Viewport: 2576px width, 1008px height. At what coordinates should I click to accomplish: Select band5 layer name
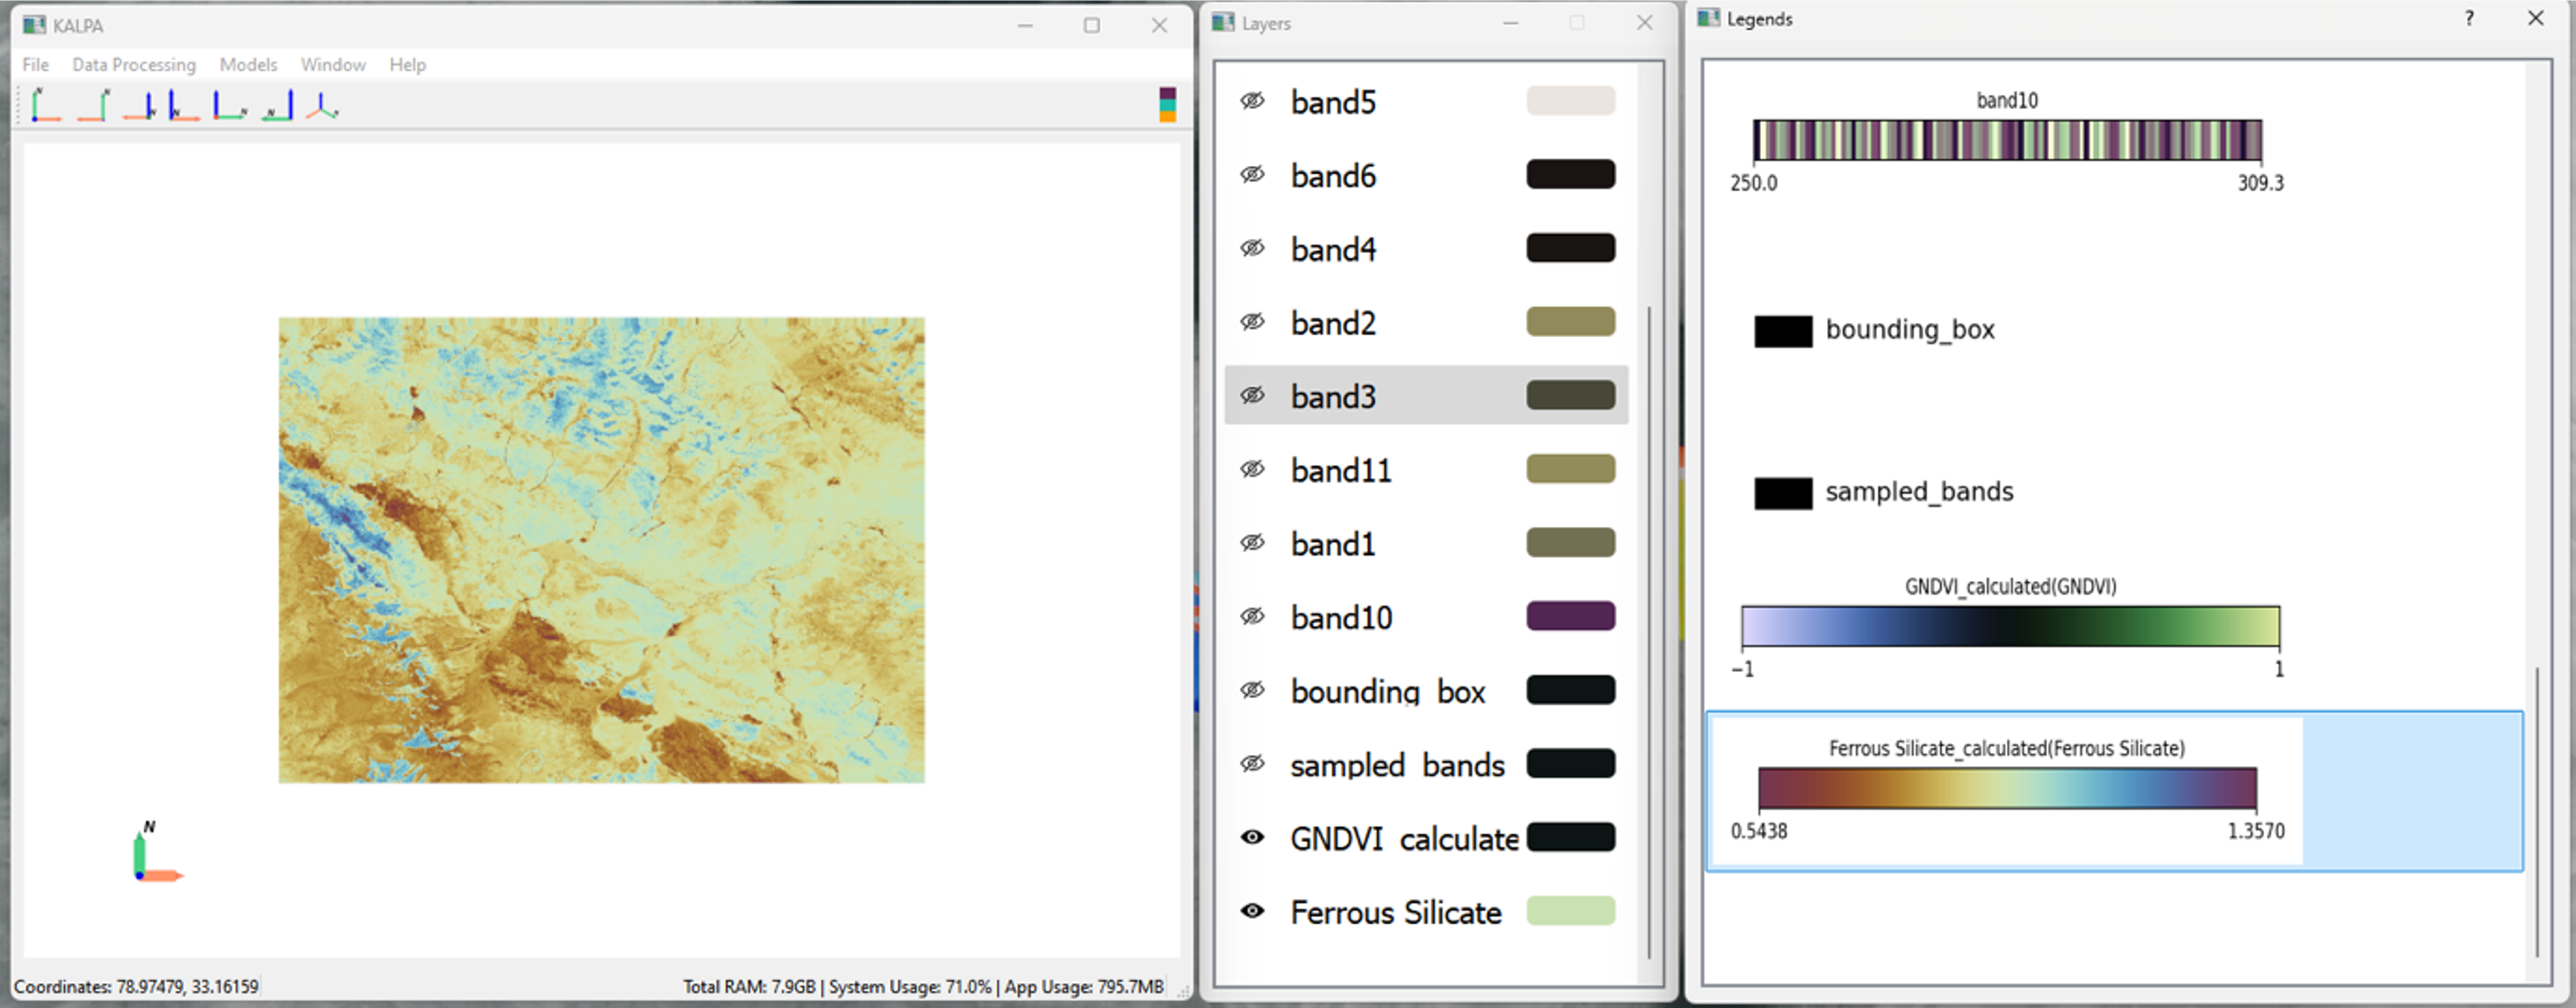click(1333, 102)
